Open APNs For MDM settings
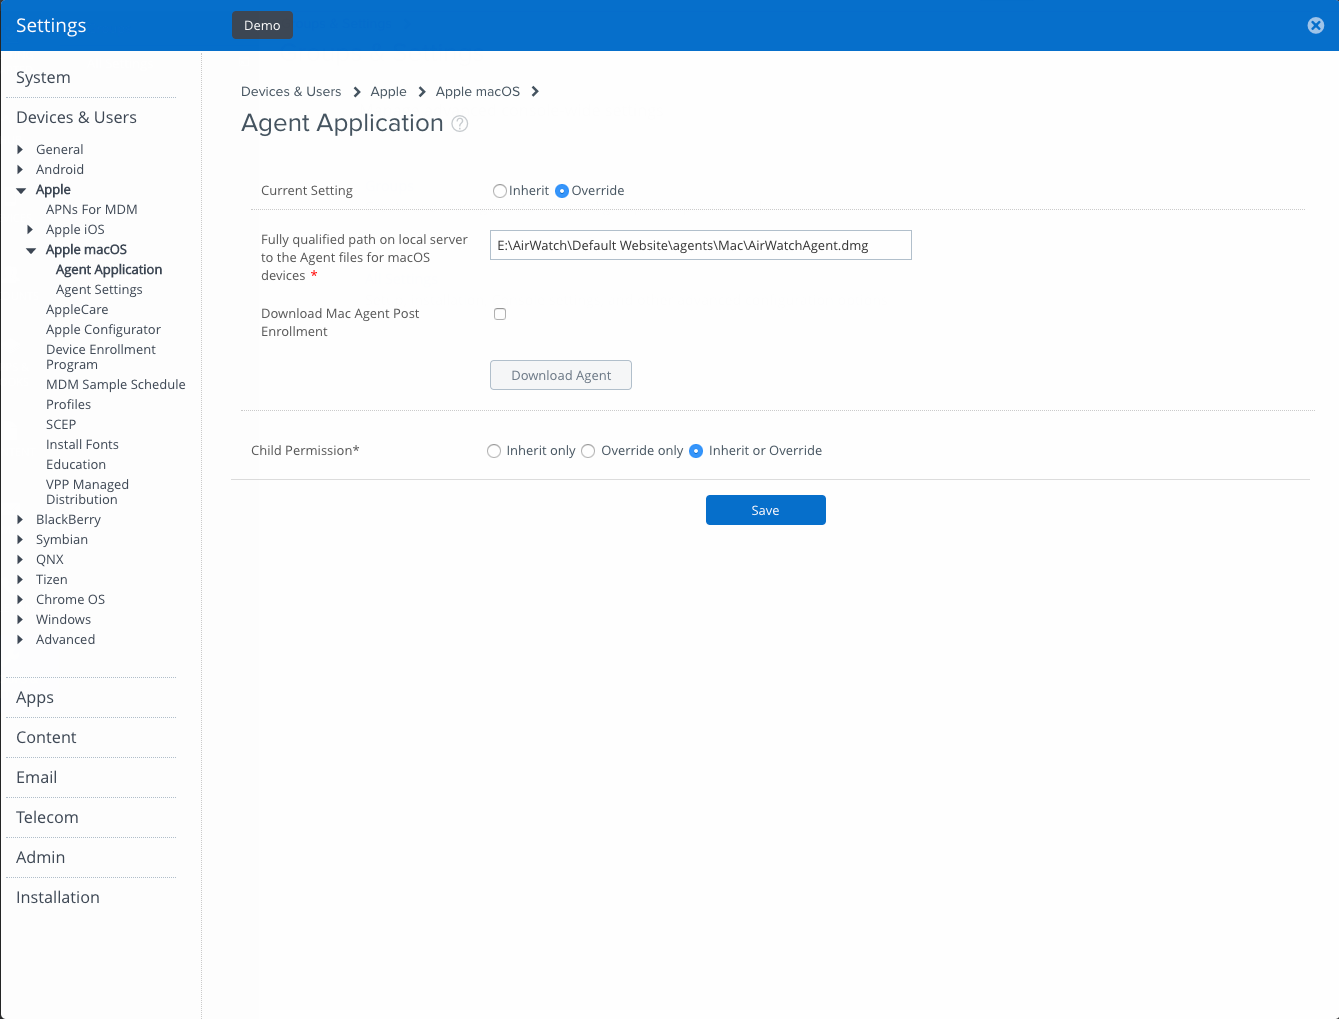The width and height of the screenshot is (1339, 1019). 92,210
